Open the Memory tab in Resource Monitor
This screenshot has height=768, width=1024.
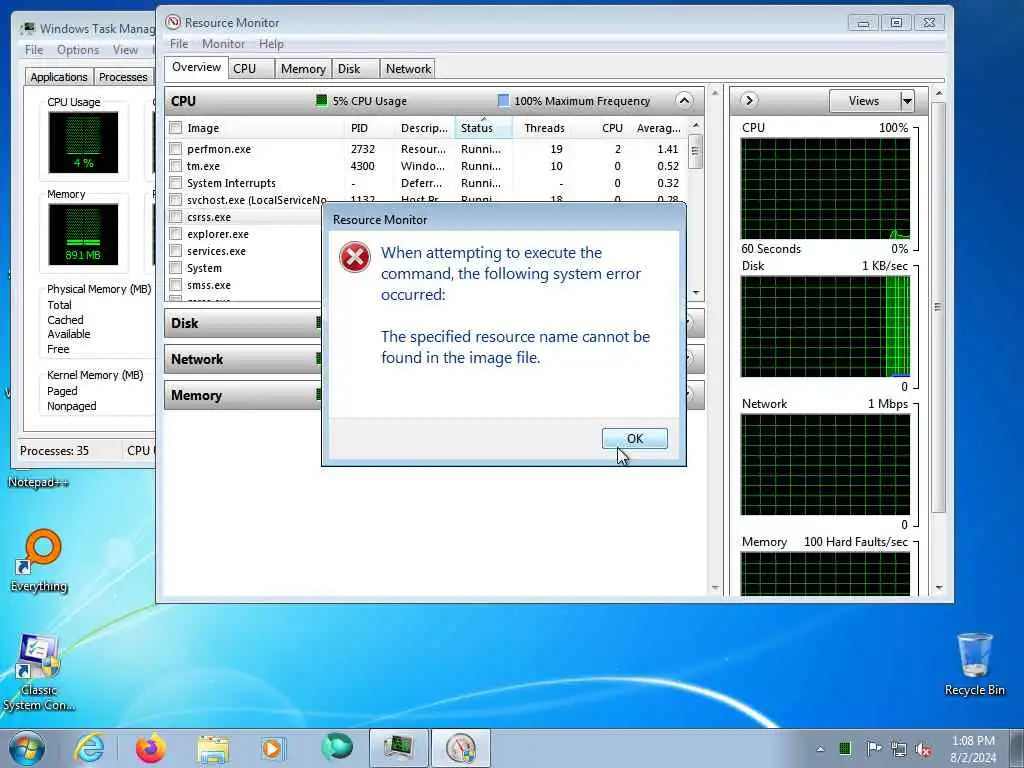coord(303,69)
